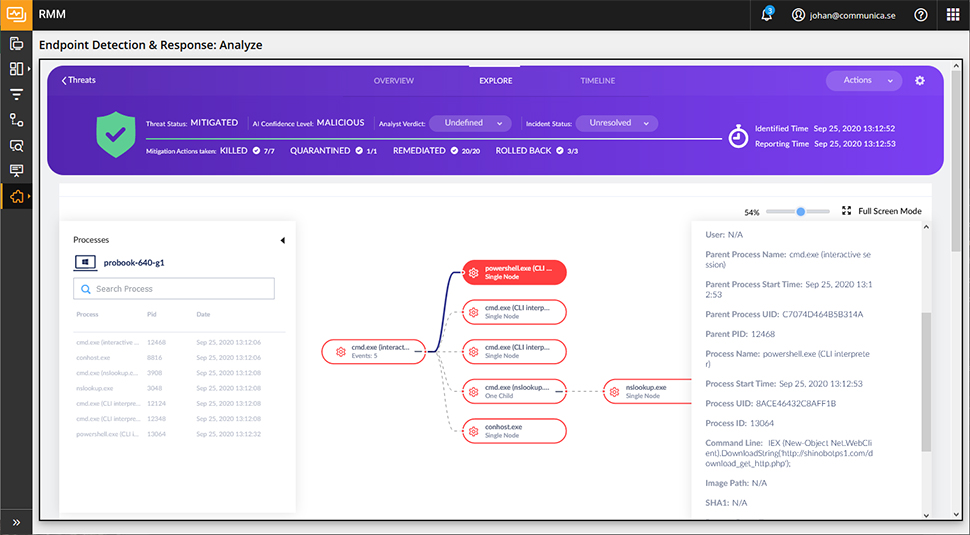Screen dimensions: 970x535
Task: Sort by Process column header
Action: pyautogui.click(x=87, y=314)
